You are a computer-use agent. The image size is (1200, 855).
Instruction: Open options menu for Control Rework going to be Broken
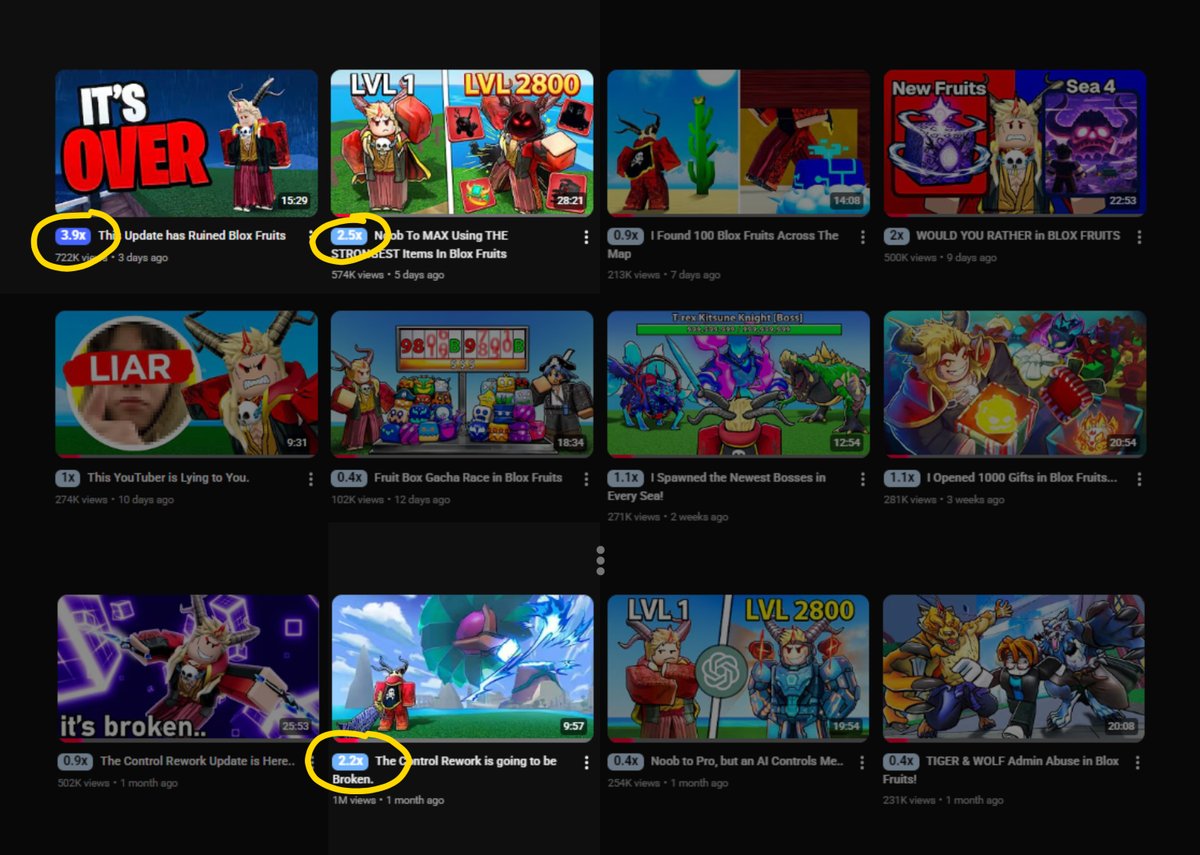click(586, 762)
